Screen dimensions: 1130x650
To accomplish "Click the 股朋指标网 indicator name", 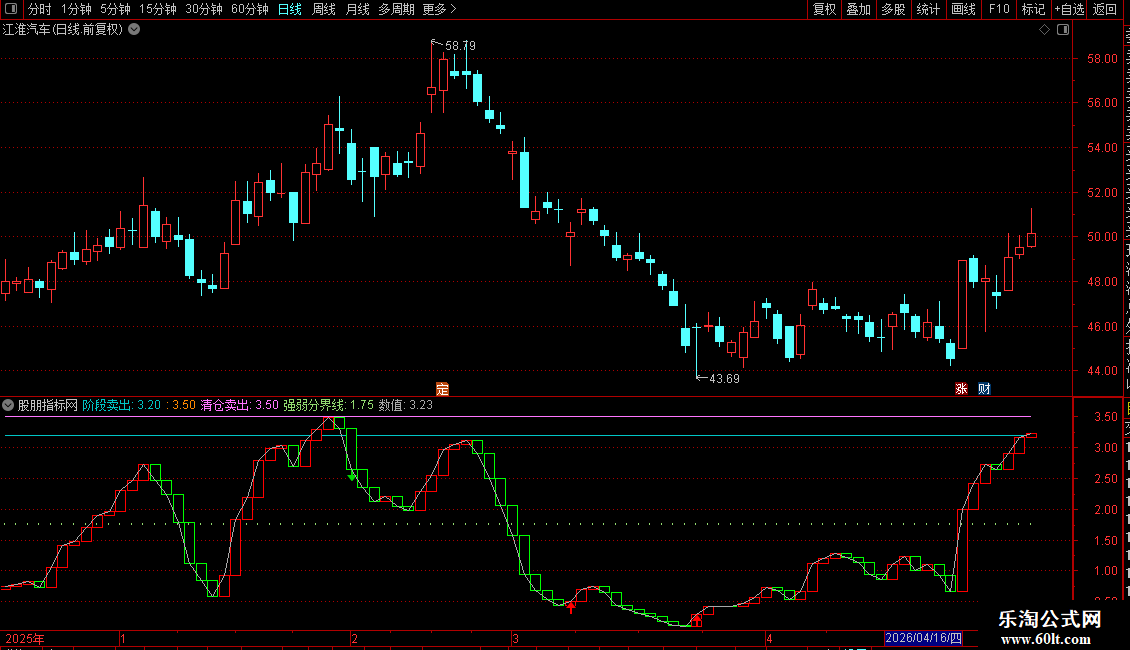I will (x=48, y=405).
